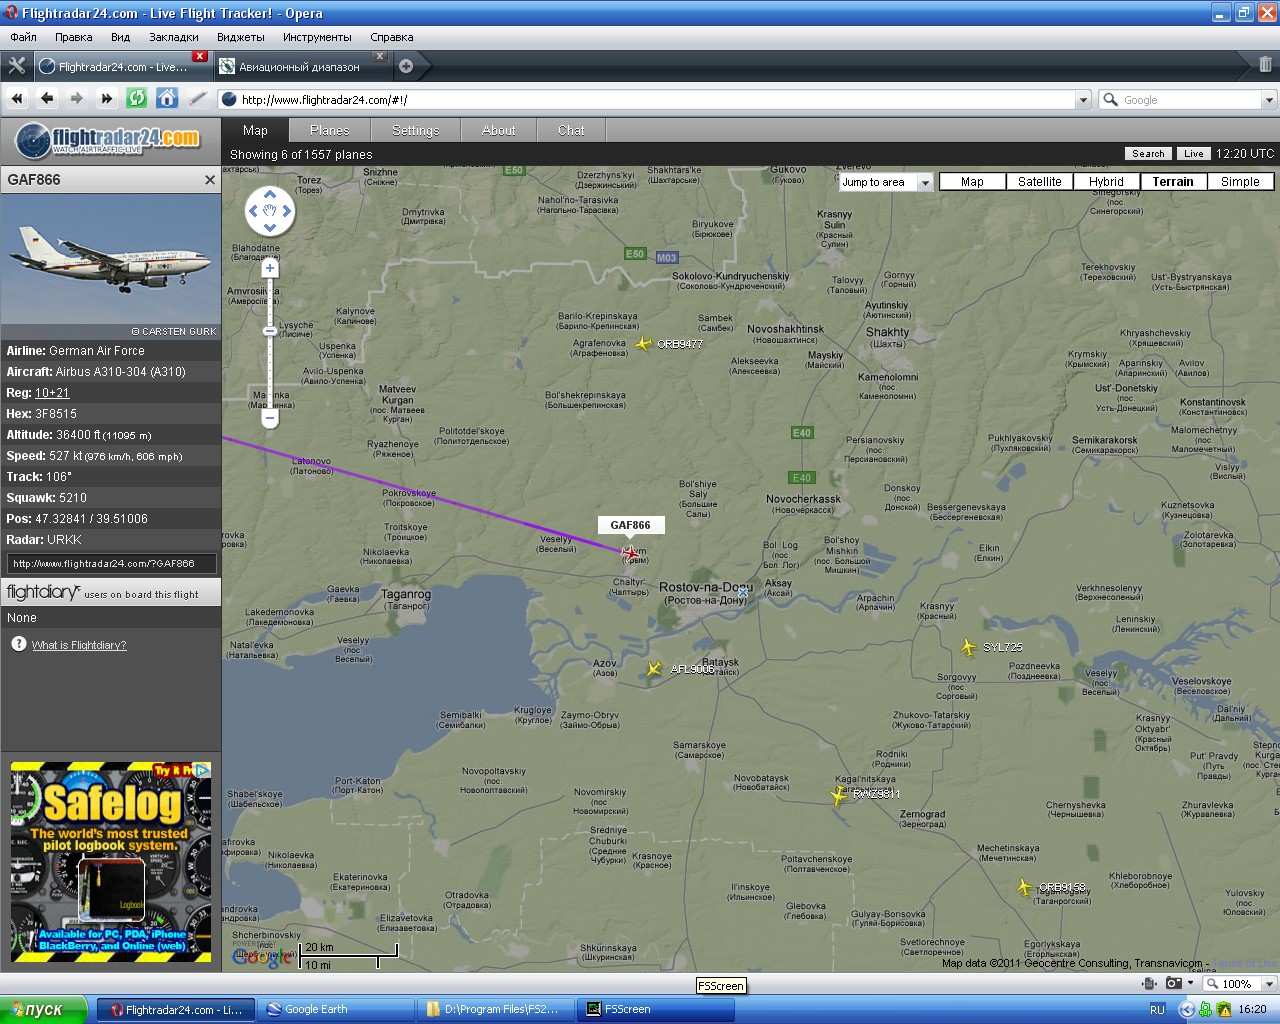The width and height of the screenshot is (1280, 1024).
Task: Click plane icon near Kagal'nitskaya
Action: [x=838, y=795]
